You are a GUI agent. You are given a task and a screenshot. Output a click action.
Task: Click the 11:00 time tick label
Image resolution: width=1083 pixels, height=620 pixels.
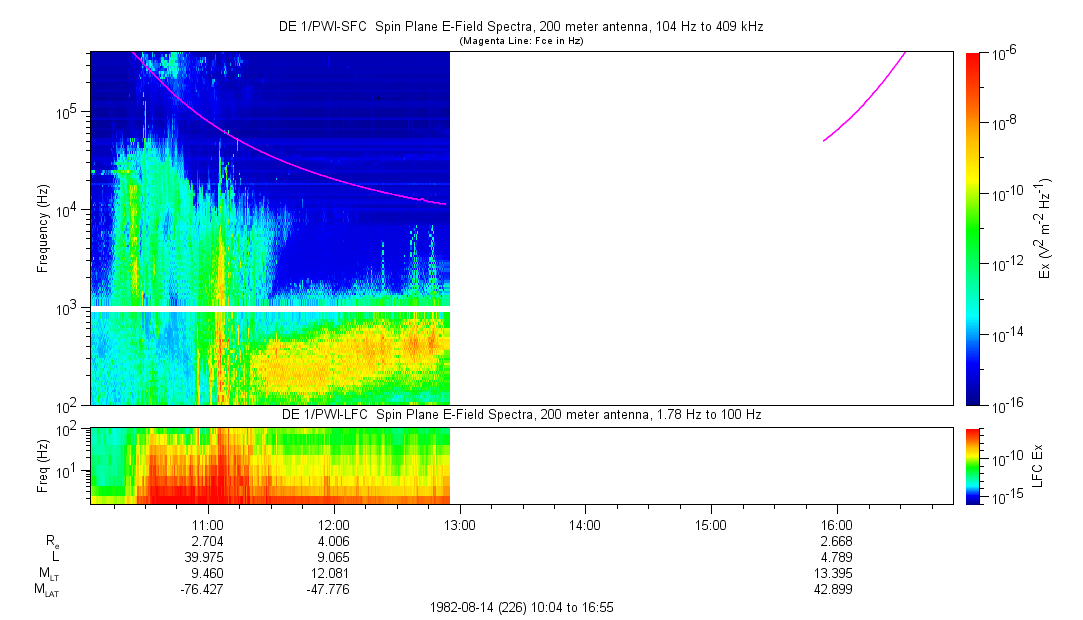pos(207,524)
